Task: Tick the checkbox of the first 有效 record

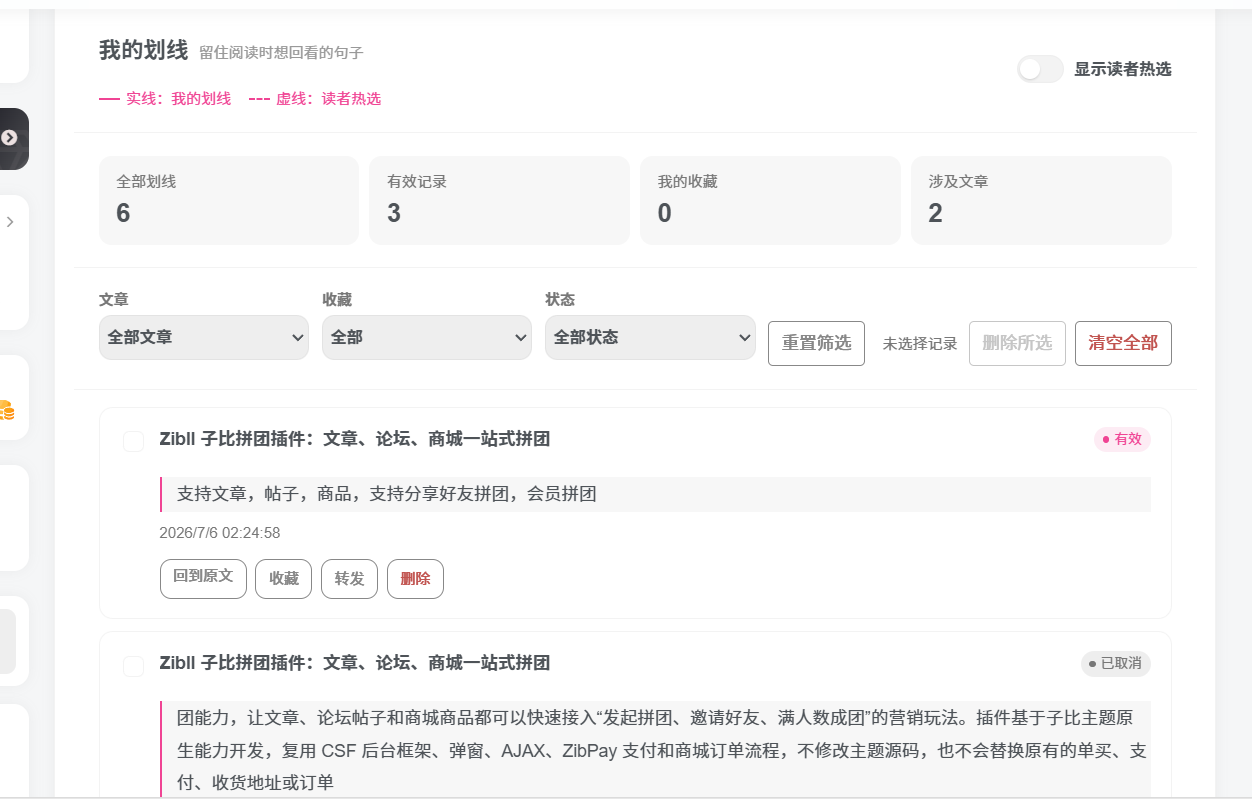Action: (133, 441)
